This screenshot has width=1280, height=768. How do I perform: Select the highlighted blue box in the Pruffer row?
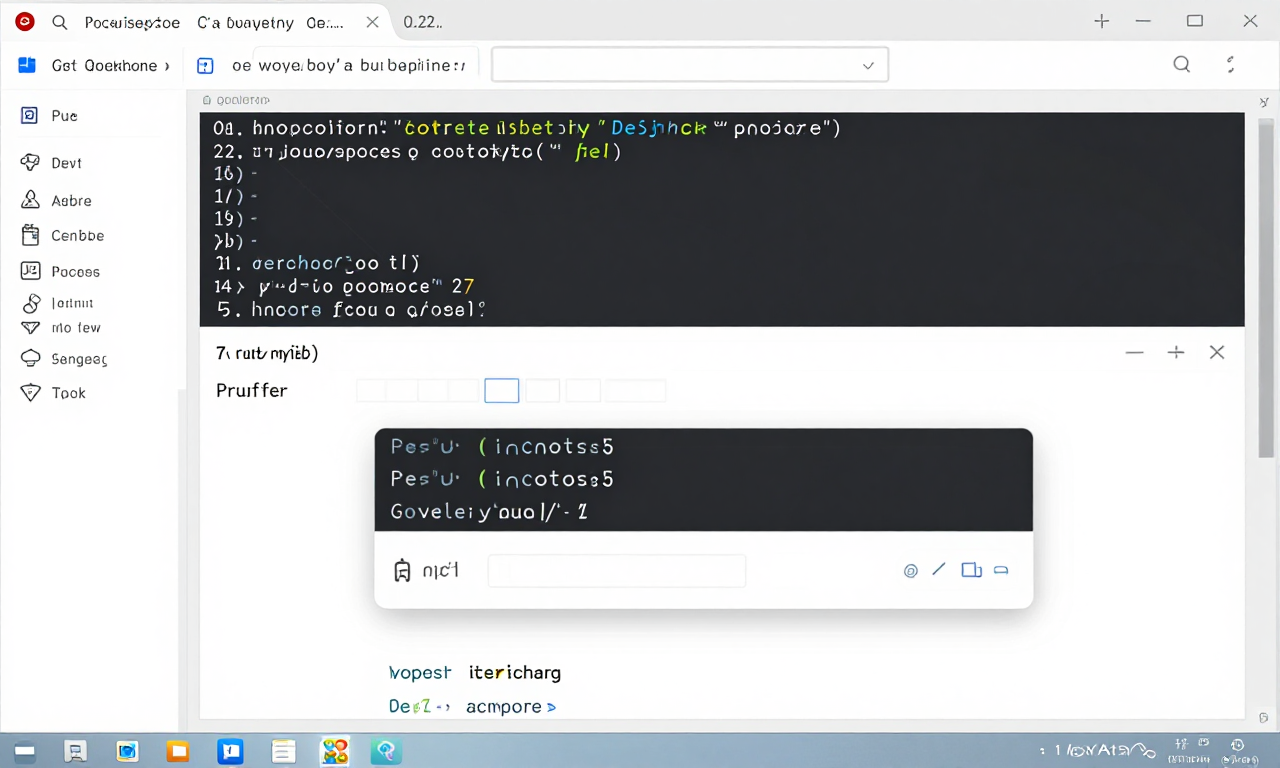click(502, 391)
